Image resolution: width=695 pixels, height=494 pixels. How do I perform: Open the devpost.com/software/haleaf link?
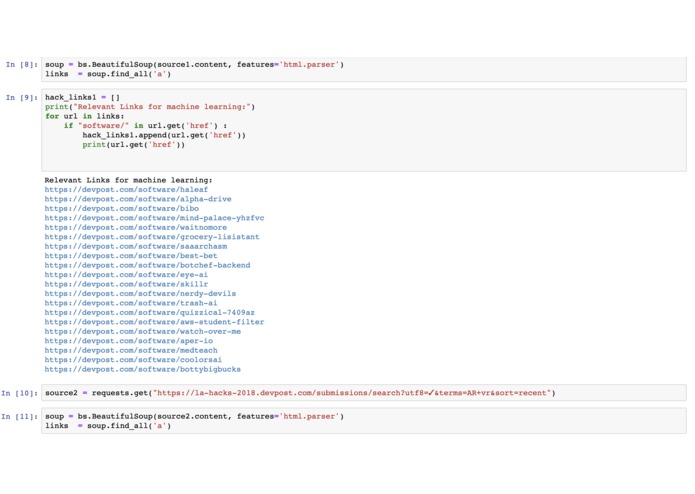[126, 190]
